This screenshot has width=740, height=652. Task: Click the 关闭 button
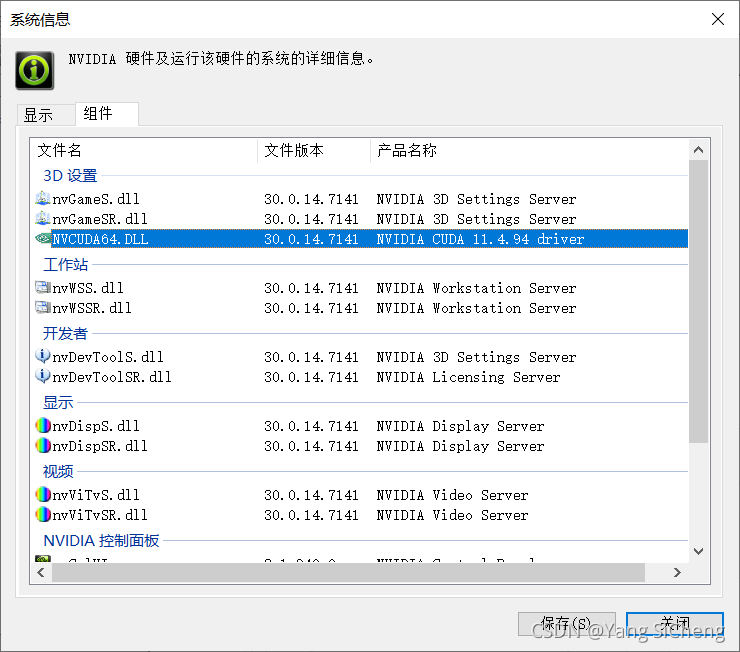tap(675, 624)
